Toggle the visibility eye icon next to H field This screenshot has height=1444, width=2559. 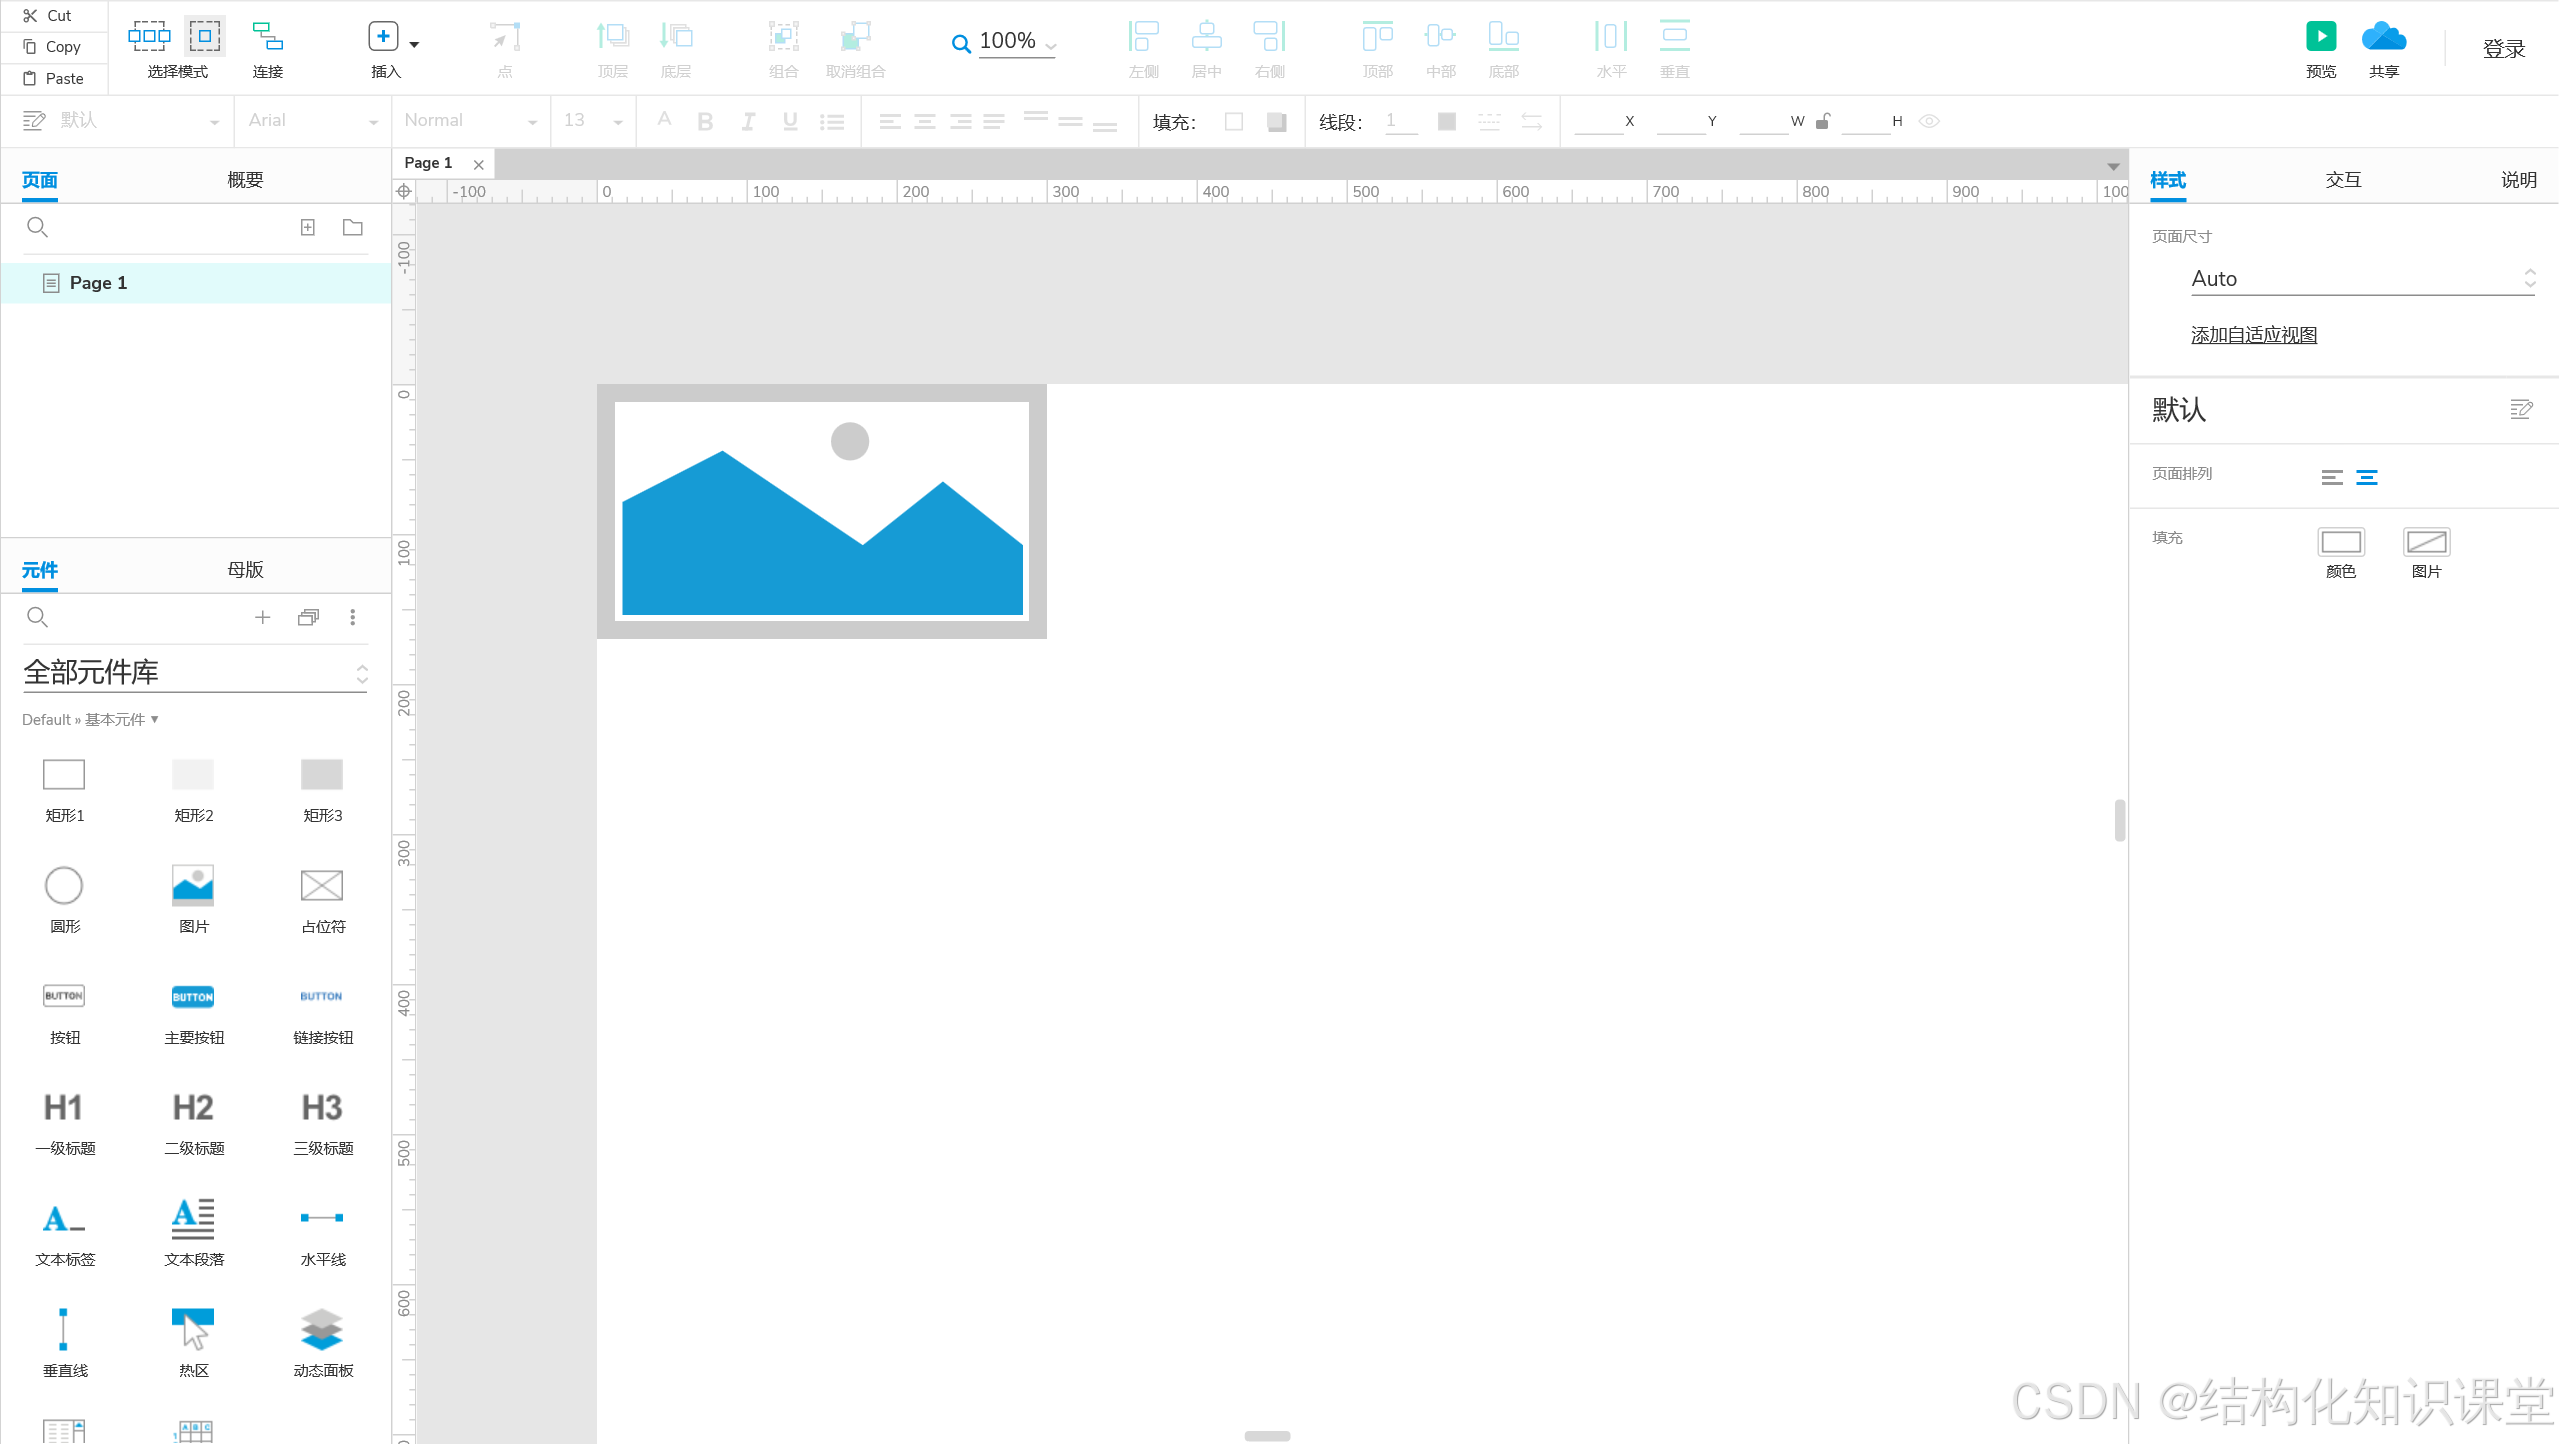coord(1929,121)
